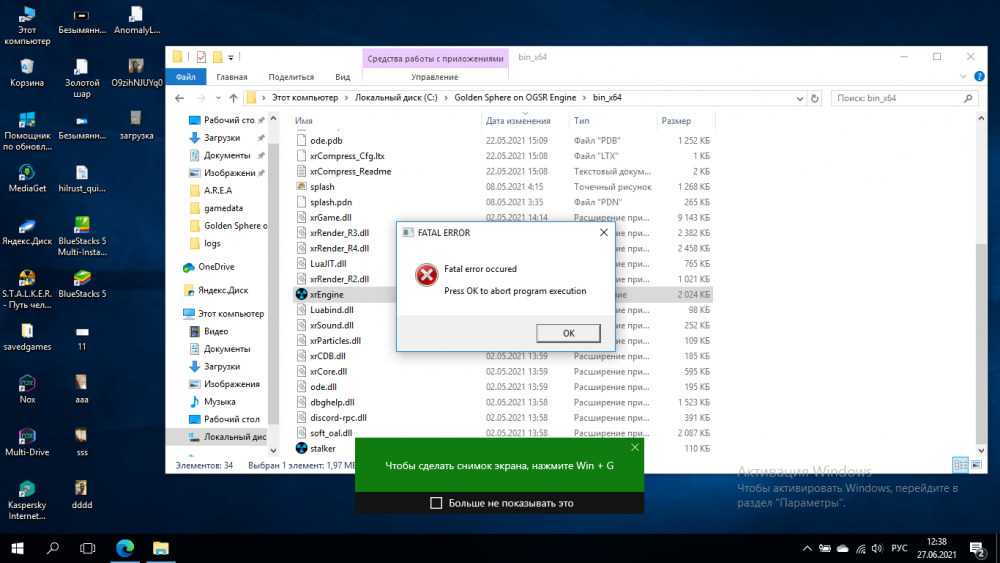Viewport: 1000px width, 563px height.
Task: Select the stalker executable file
Action: point(322,448)
